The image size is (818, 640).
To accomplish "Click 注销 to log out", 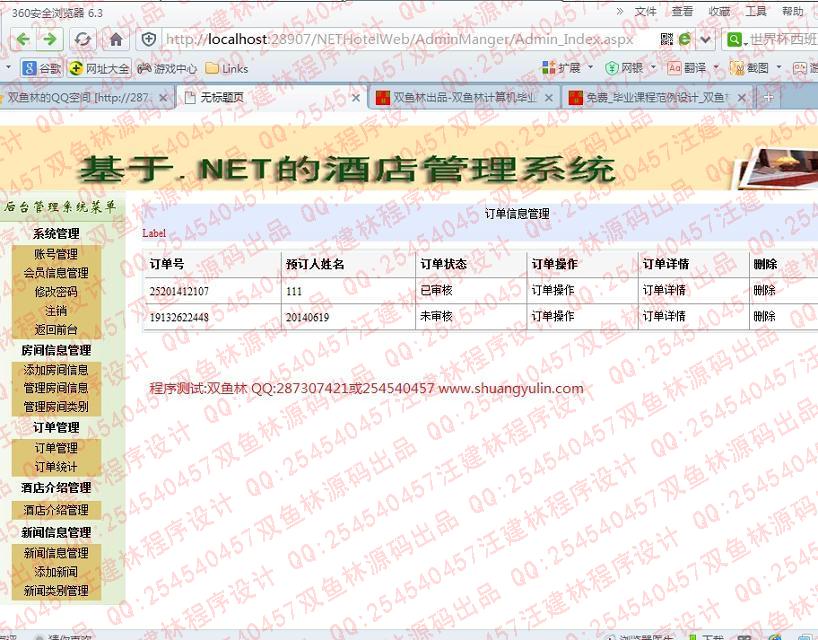I will tap(56, 311).
